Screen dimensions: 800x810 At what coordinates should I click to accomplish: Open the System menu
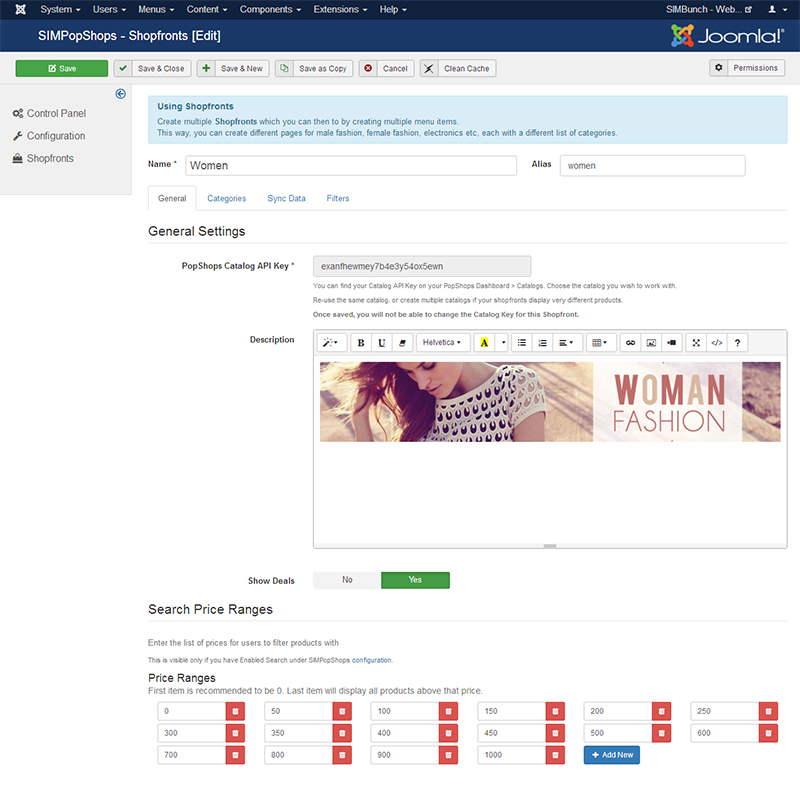[x=60, y=9]
